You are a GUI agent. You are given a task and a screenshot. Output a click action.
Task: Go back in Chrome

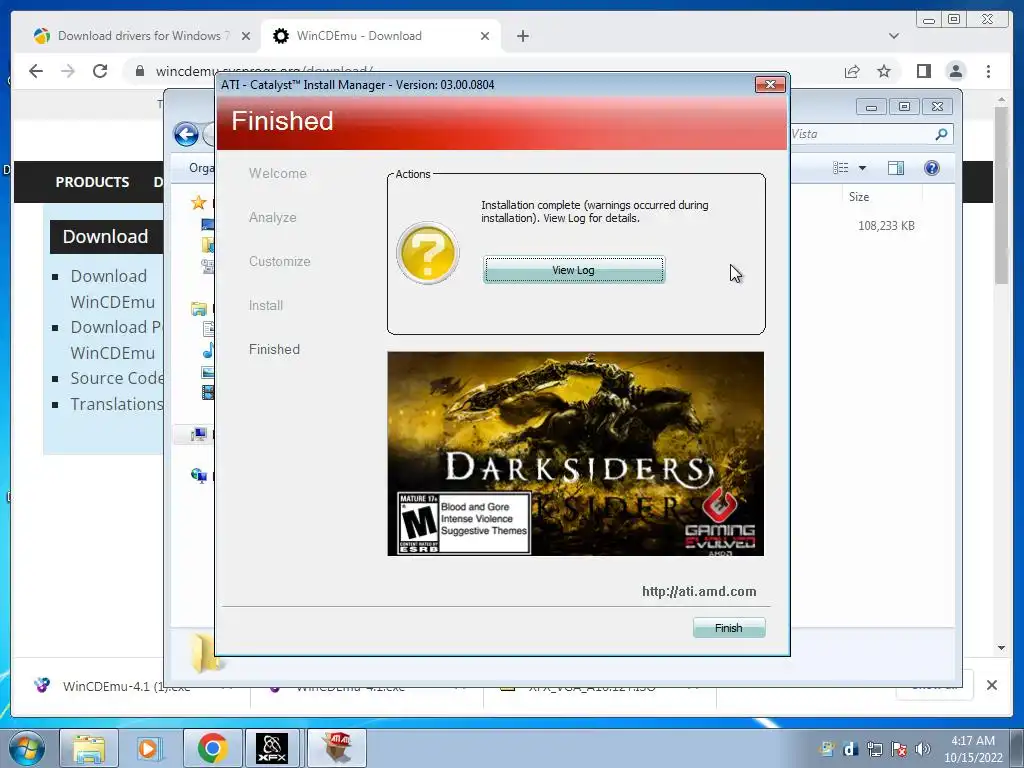click(36, 71)
